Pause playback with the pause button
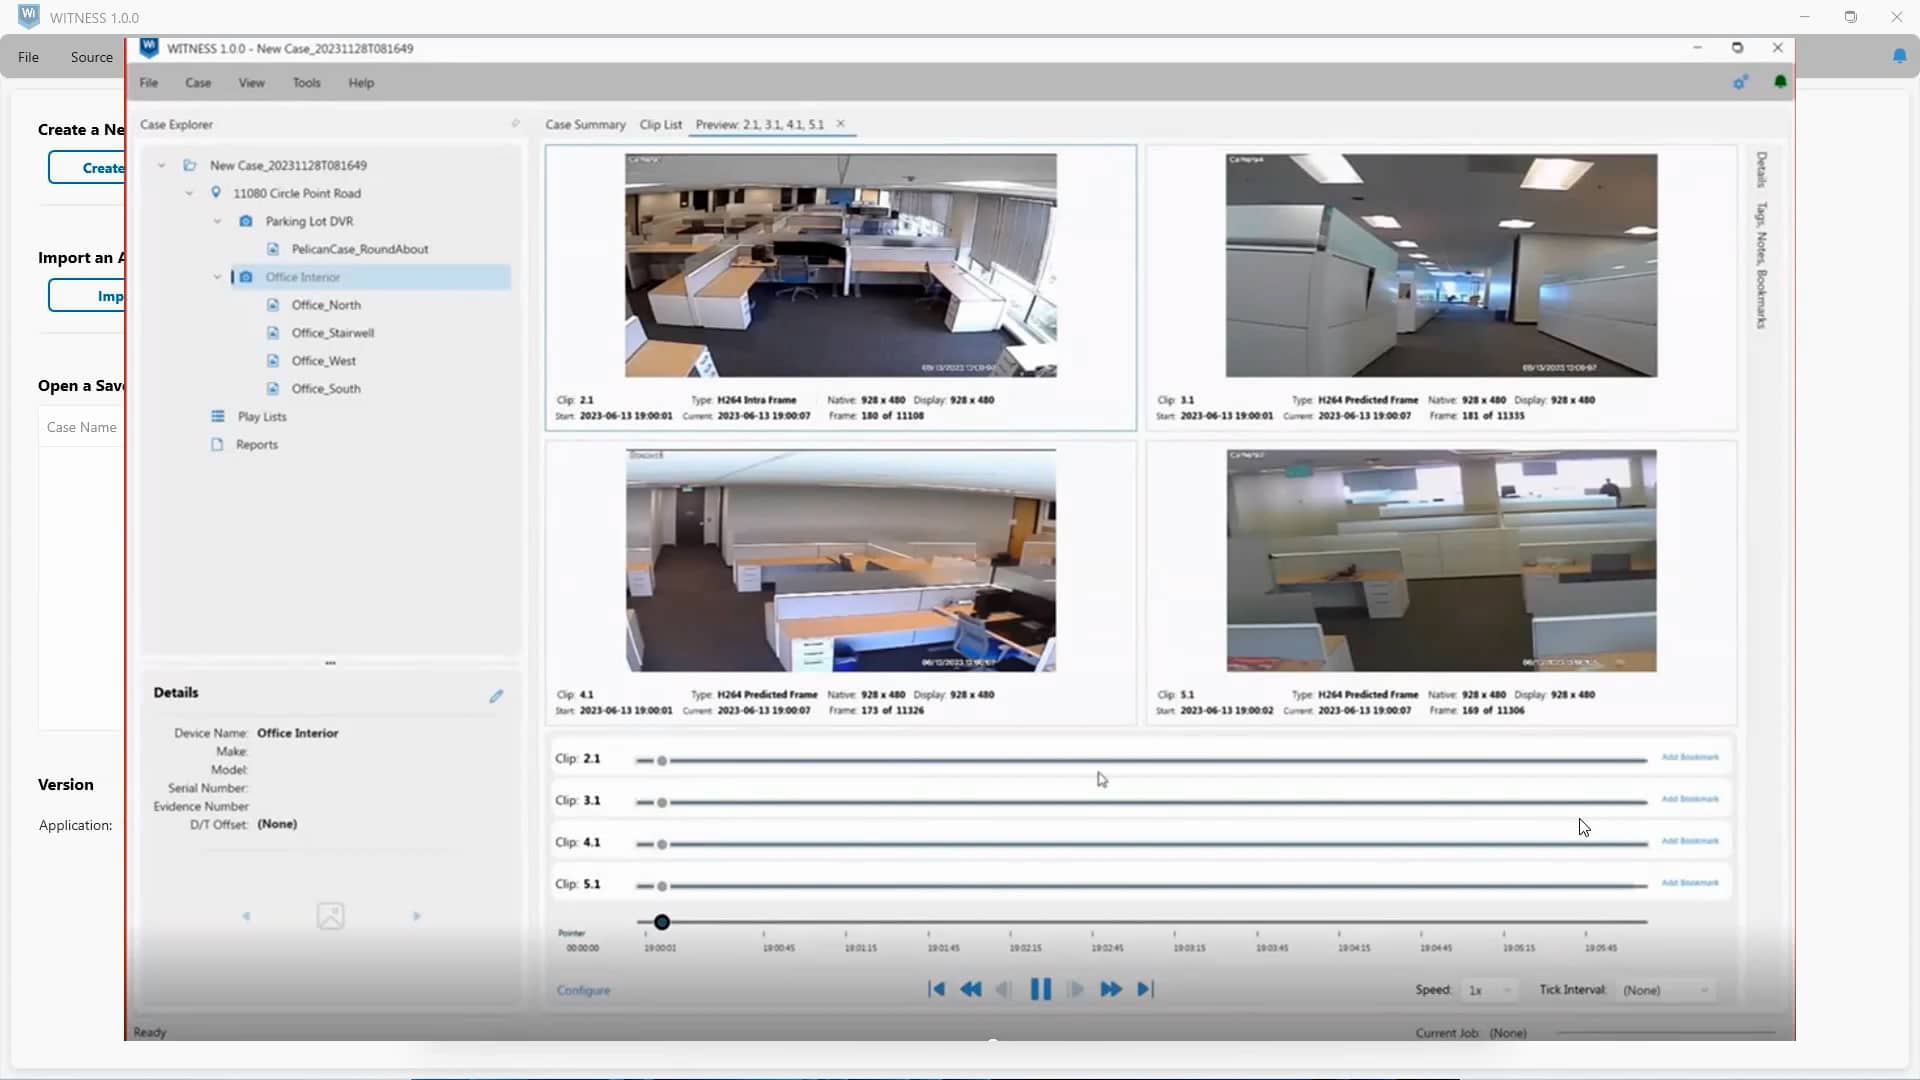 1040,989
